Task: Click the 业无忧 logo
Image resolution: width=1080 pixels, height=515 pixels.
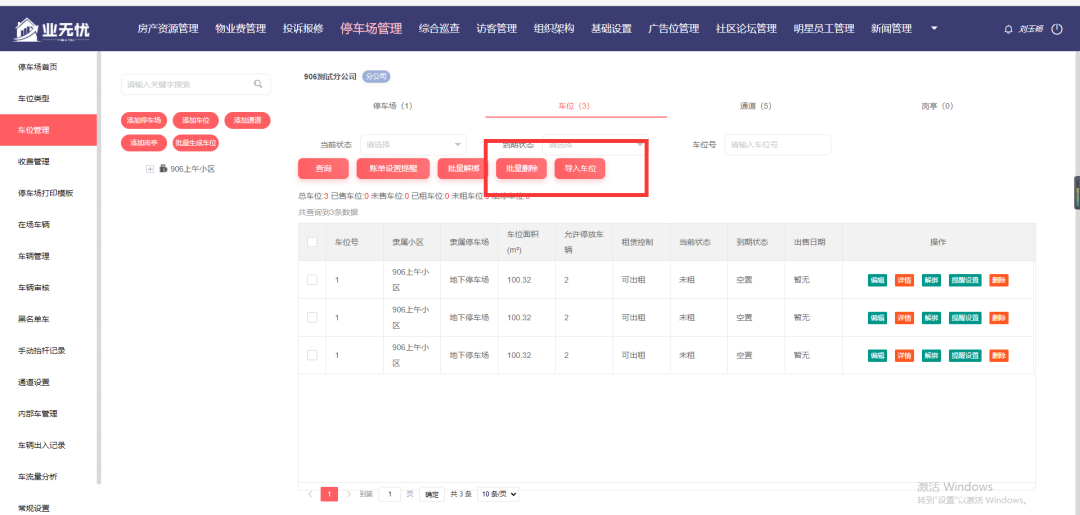Action: (52, 29)
